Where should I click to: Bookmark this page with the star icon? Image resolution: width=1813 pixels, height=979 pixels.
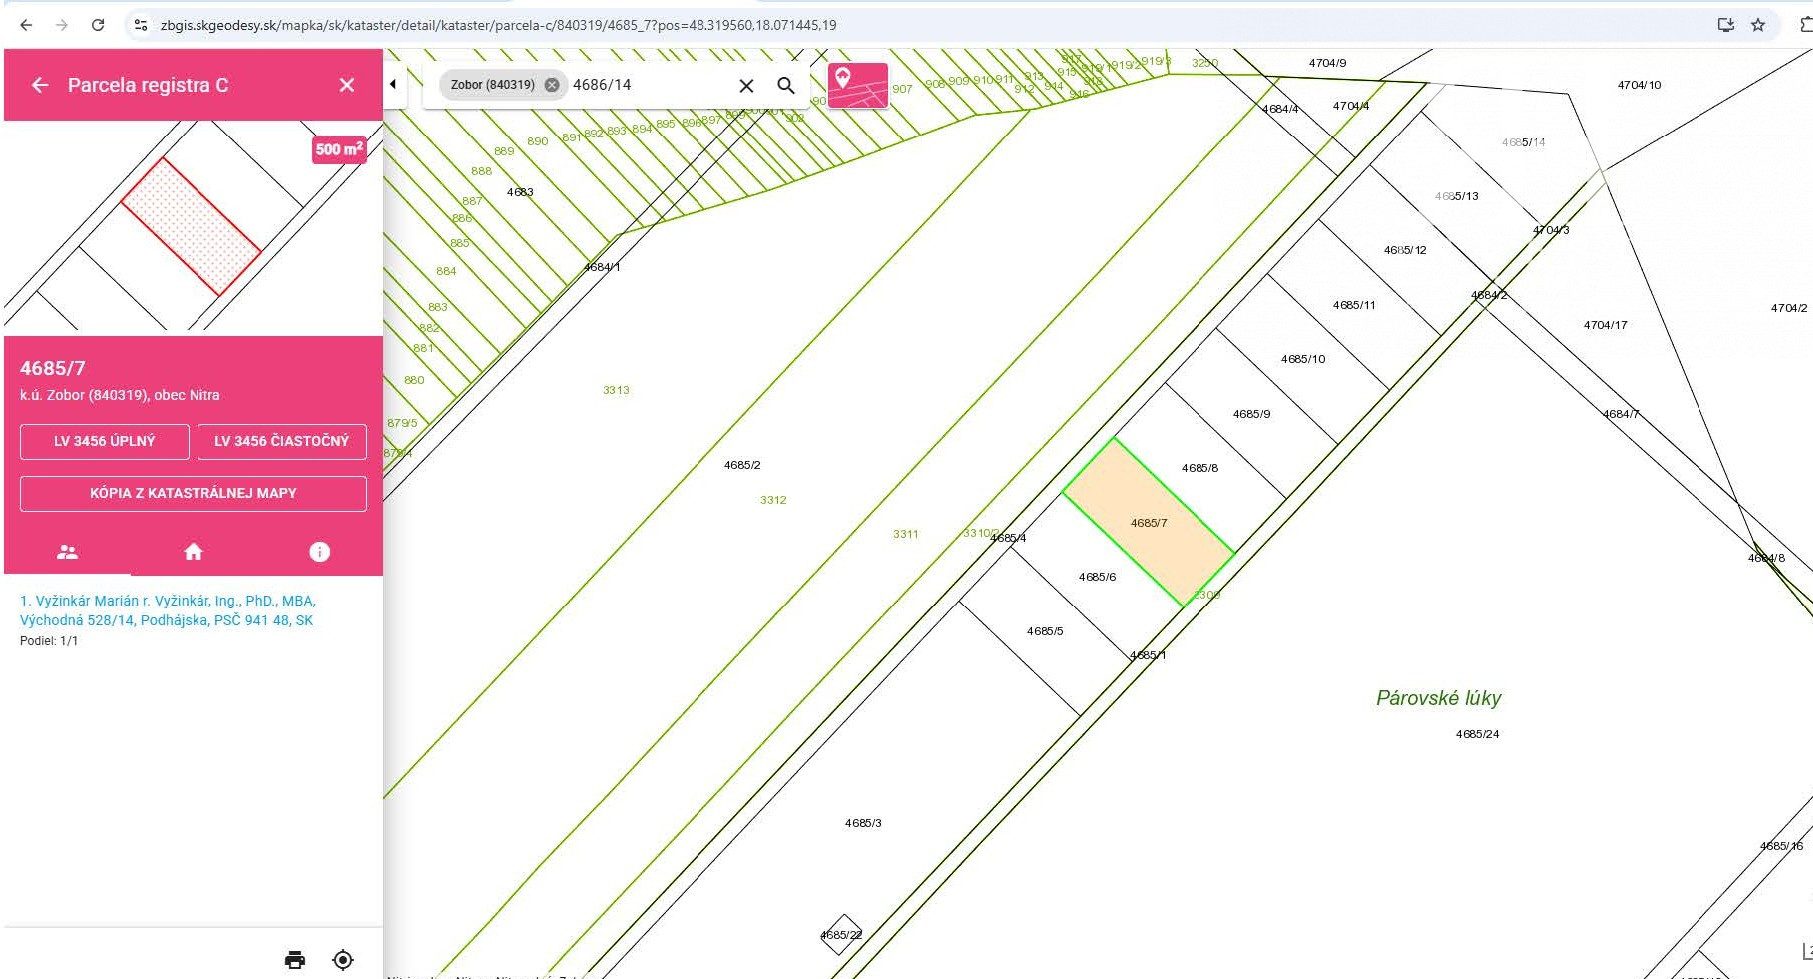coord(1758,25)
